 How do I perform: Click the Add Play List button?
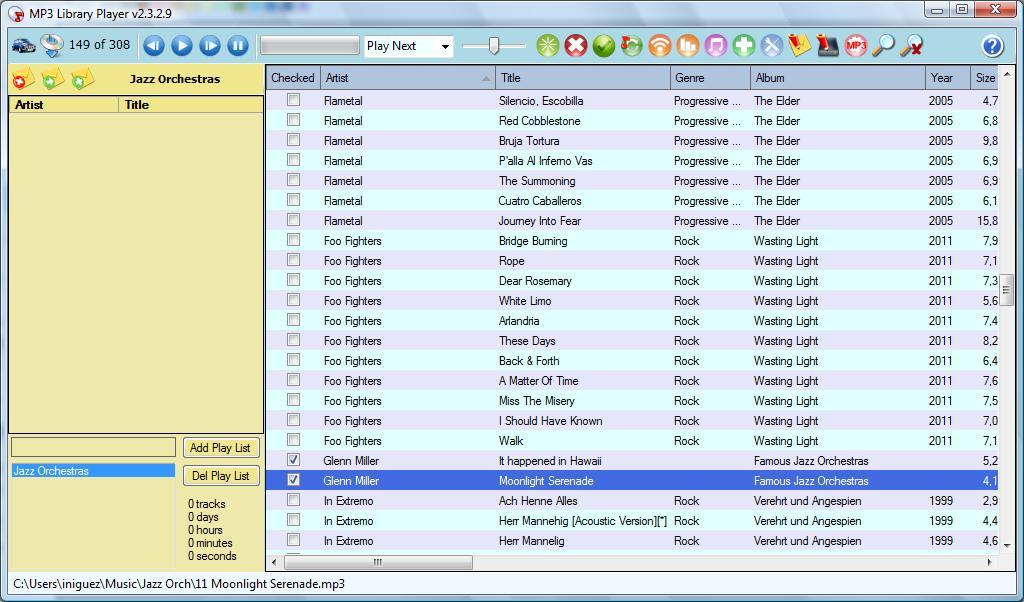220,447
